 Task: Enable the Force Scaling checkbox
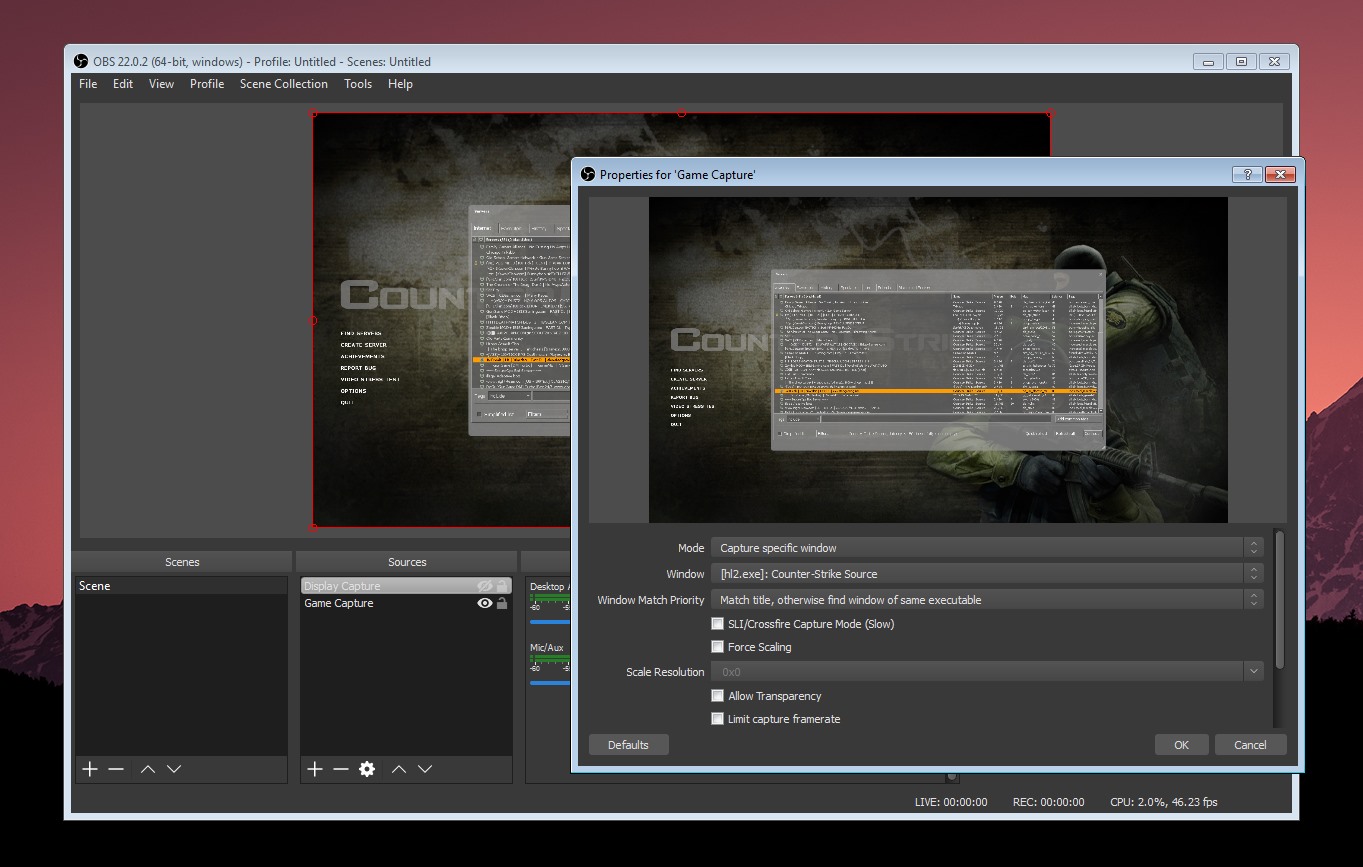[717, 647]
